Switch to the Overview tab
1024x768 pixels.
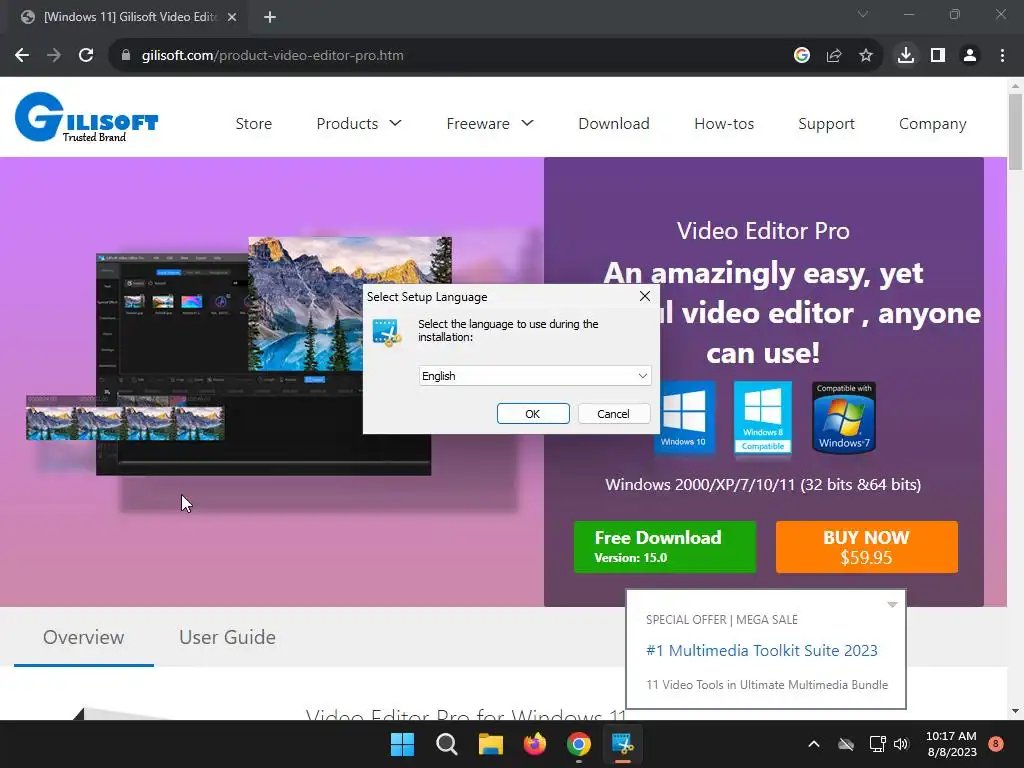click(84, 637)
